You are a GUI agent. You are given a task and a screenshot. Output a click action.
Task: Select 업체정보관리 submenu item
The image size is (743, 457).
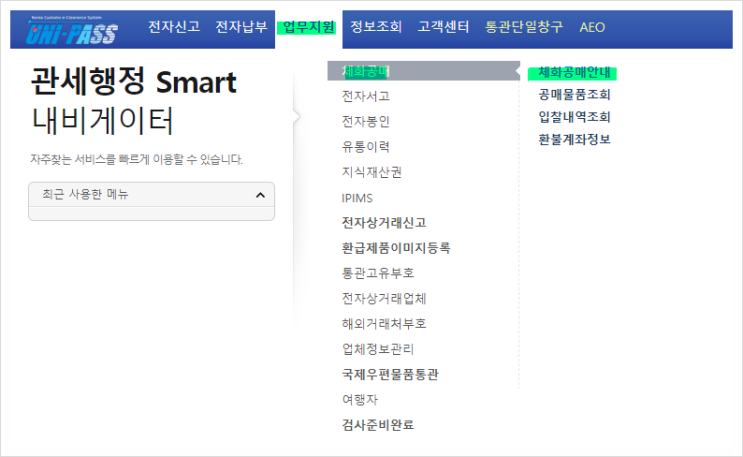pos(378,349)
